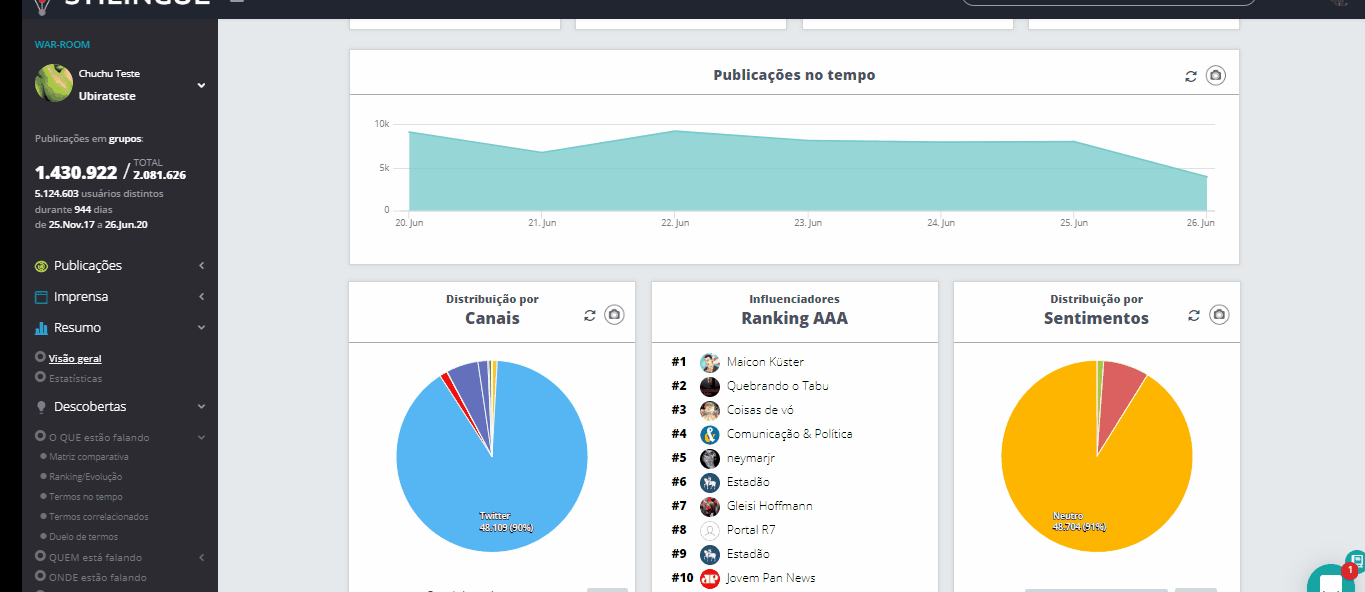1365x592 pixels.
Task: Open Matriz comparativa menu item
Action: (89, 457)
